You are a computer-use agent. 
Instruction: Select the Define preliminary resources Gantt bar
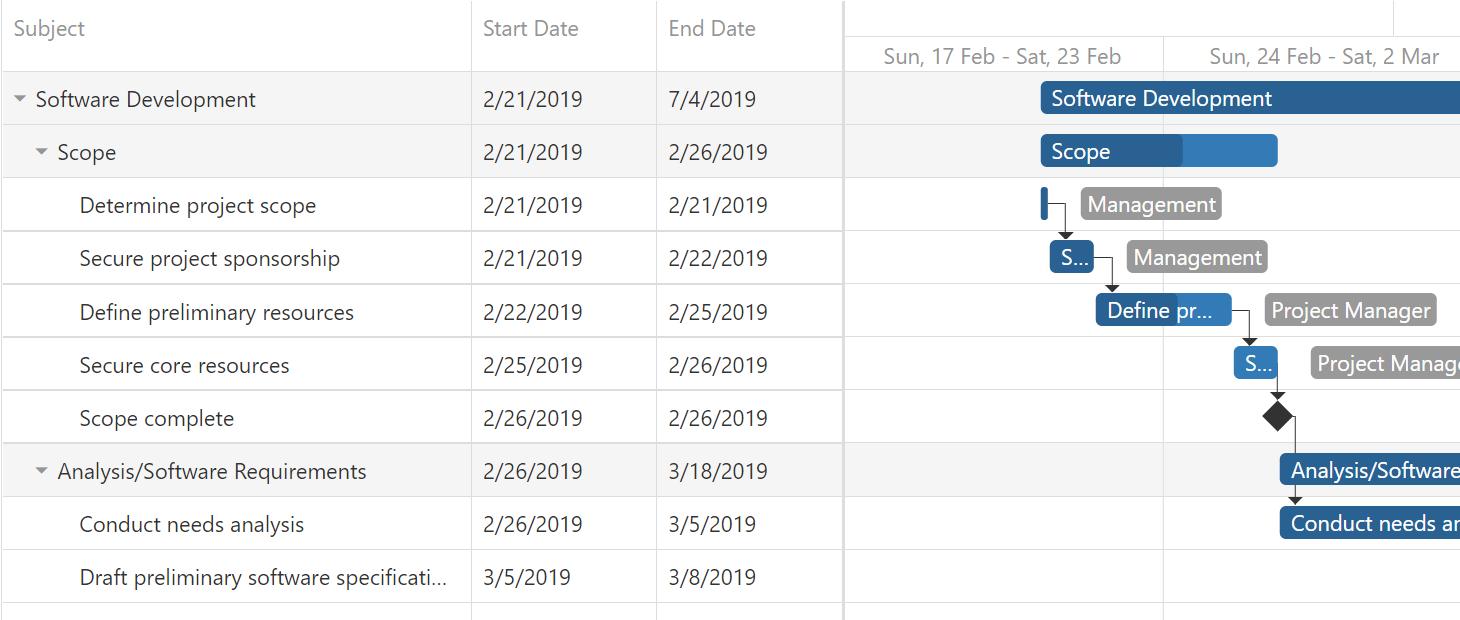pyautogui.click(x=1163, y=310)
